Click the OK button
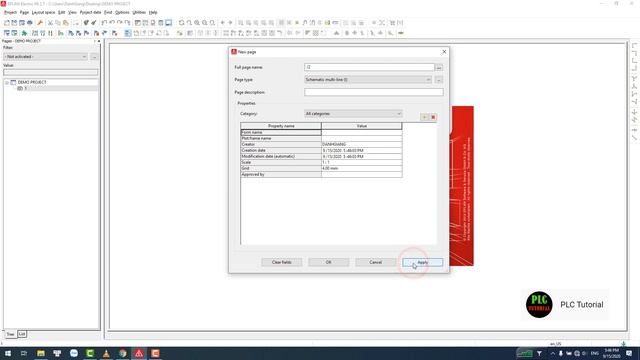The width and height of the screenshot is (640, 360). tap(329, 262)
